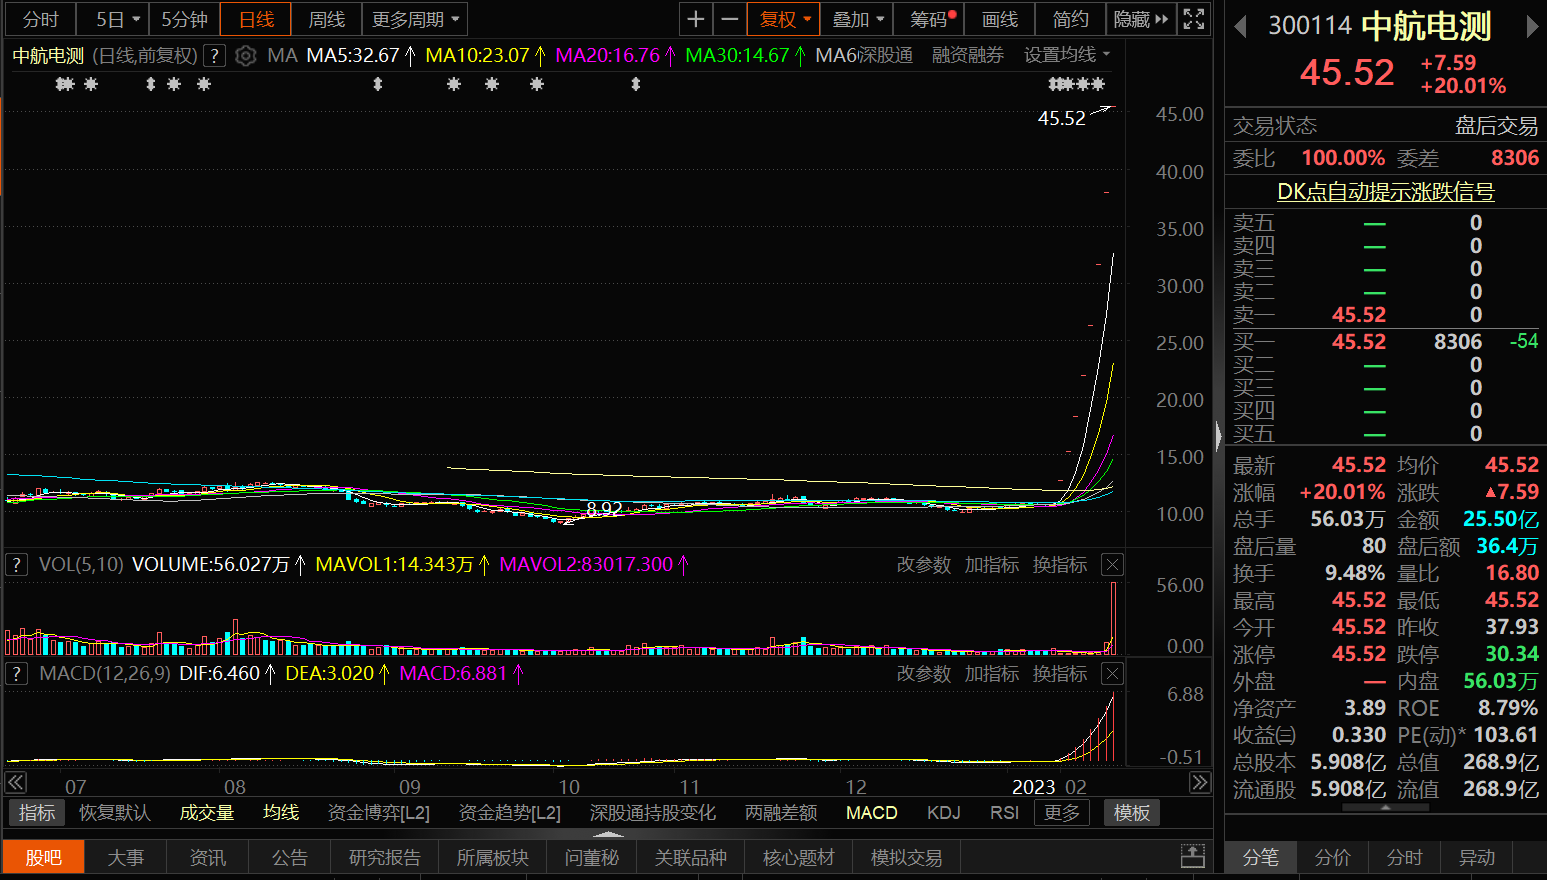The image size is (1547, 880).
Task: Select 两融差额 indicator
Action: click(x=781, y=813)
